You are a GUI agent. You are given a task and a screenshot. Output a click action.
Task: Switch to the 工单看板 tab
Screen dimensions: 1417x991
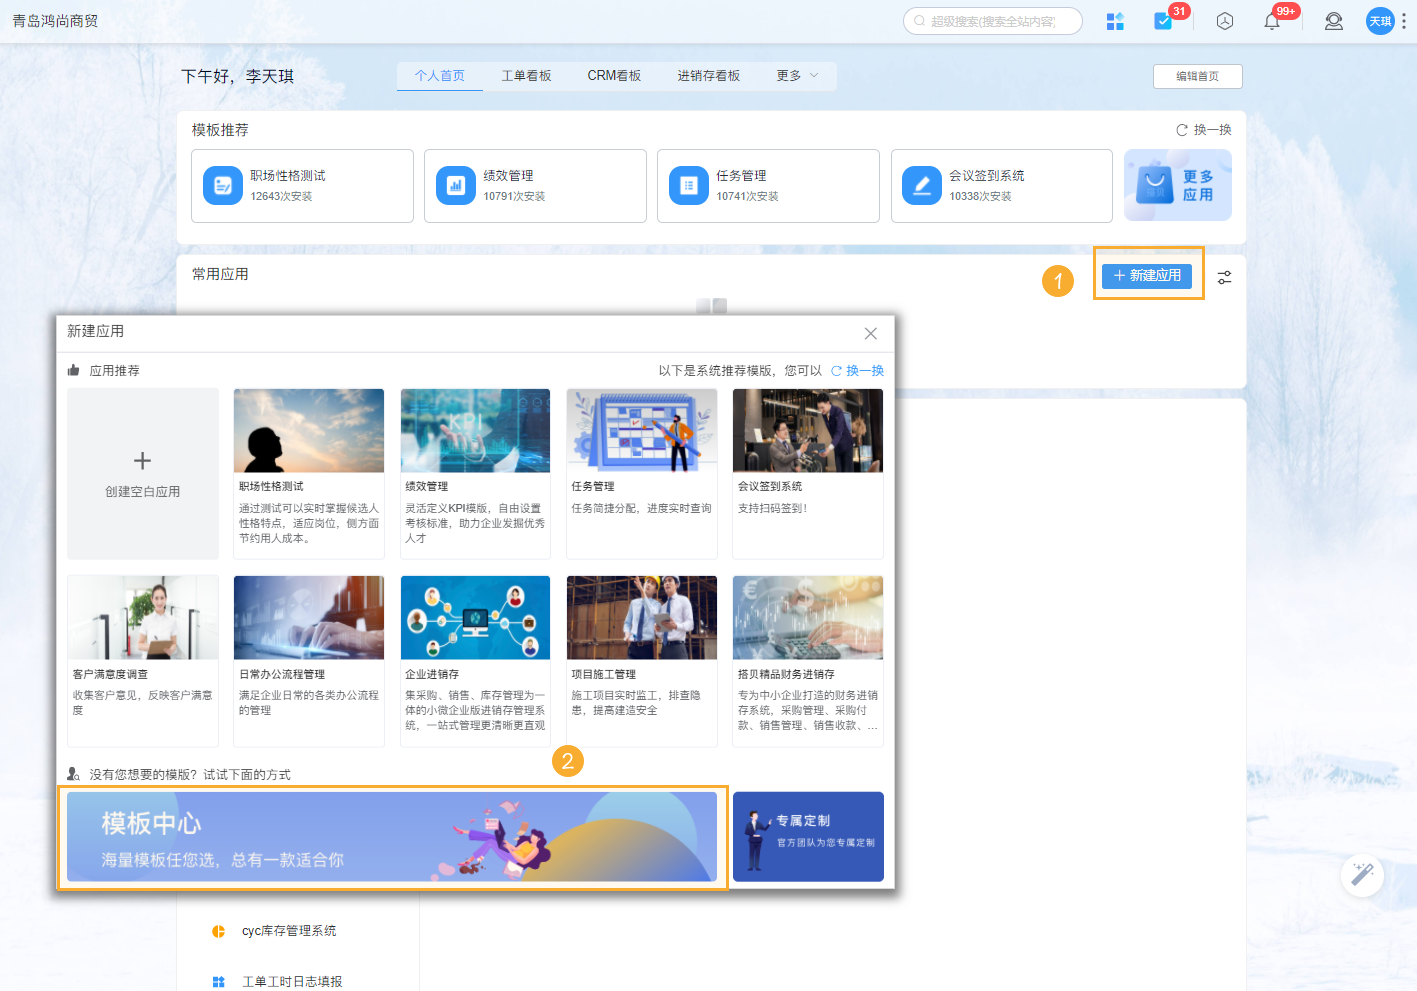[x=527, y=75]
